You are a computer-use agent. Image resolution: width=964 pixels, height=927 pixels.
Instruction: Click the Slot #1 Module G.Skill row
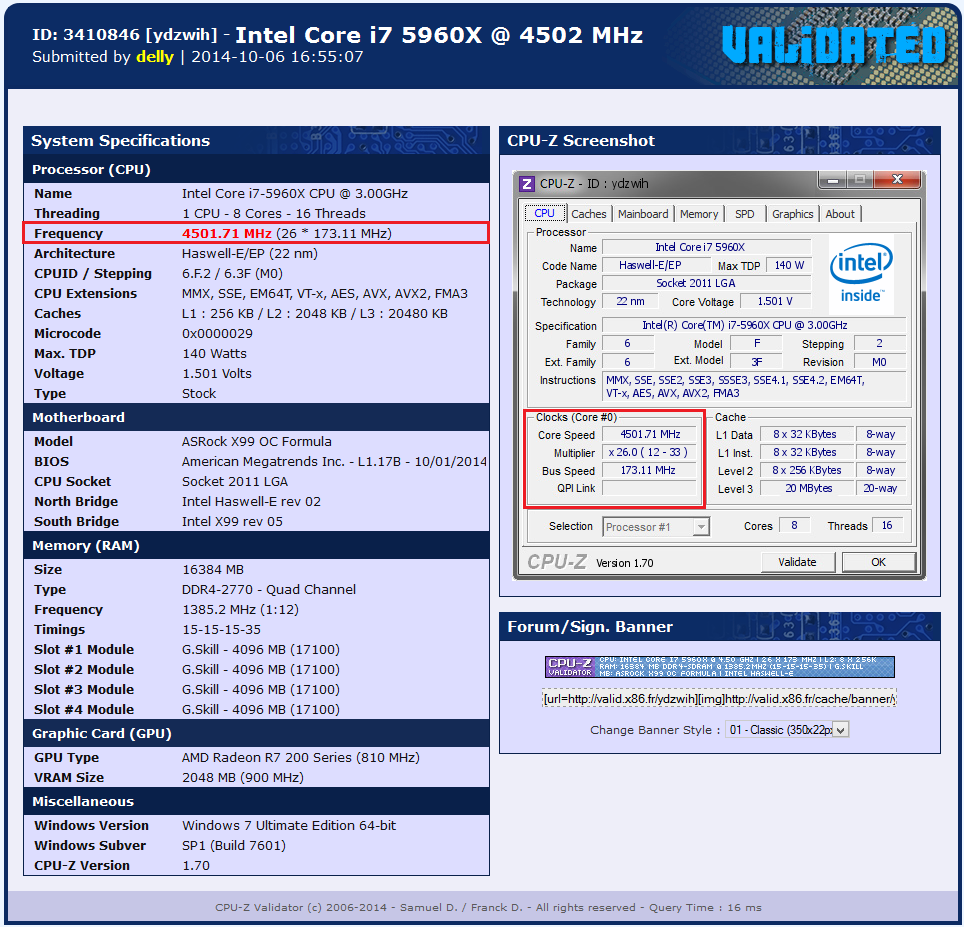coord(256,650)
